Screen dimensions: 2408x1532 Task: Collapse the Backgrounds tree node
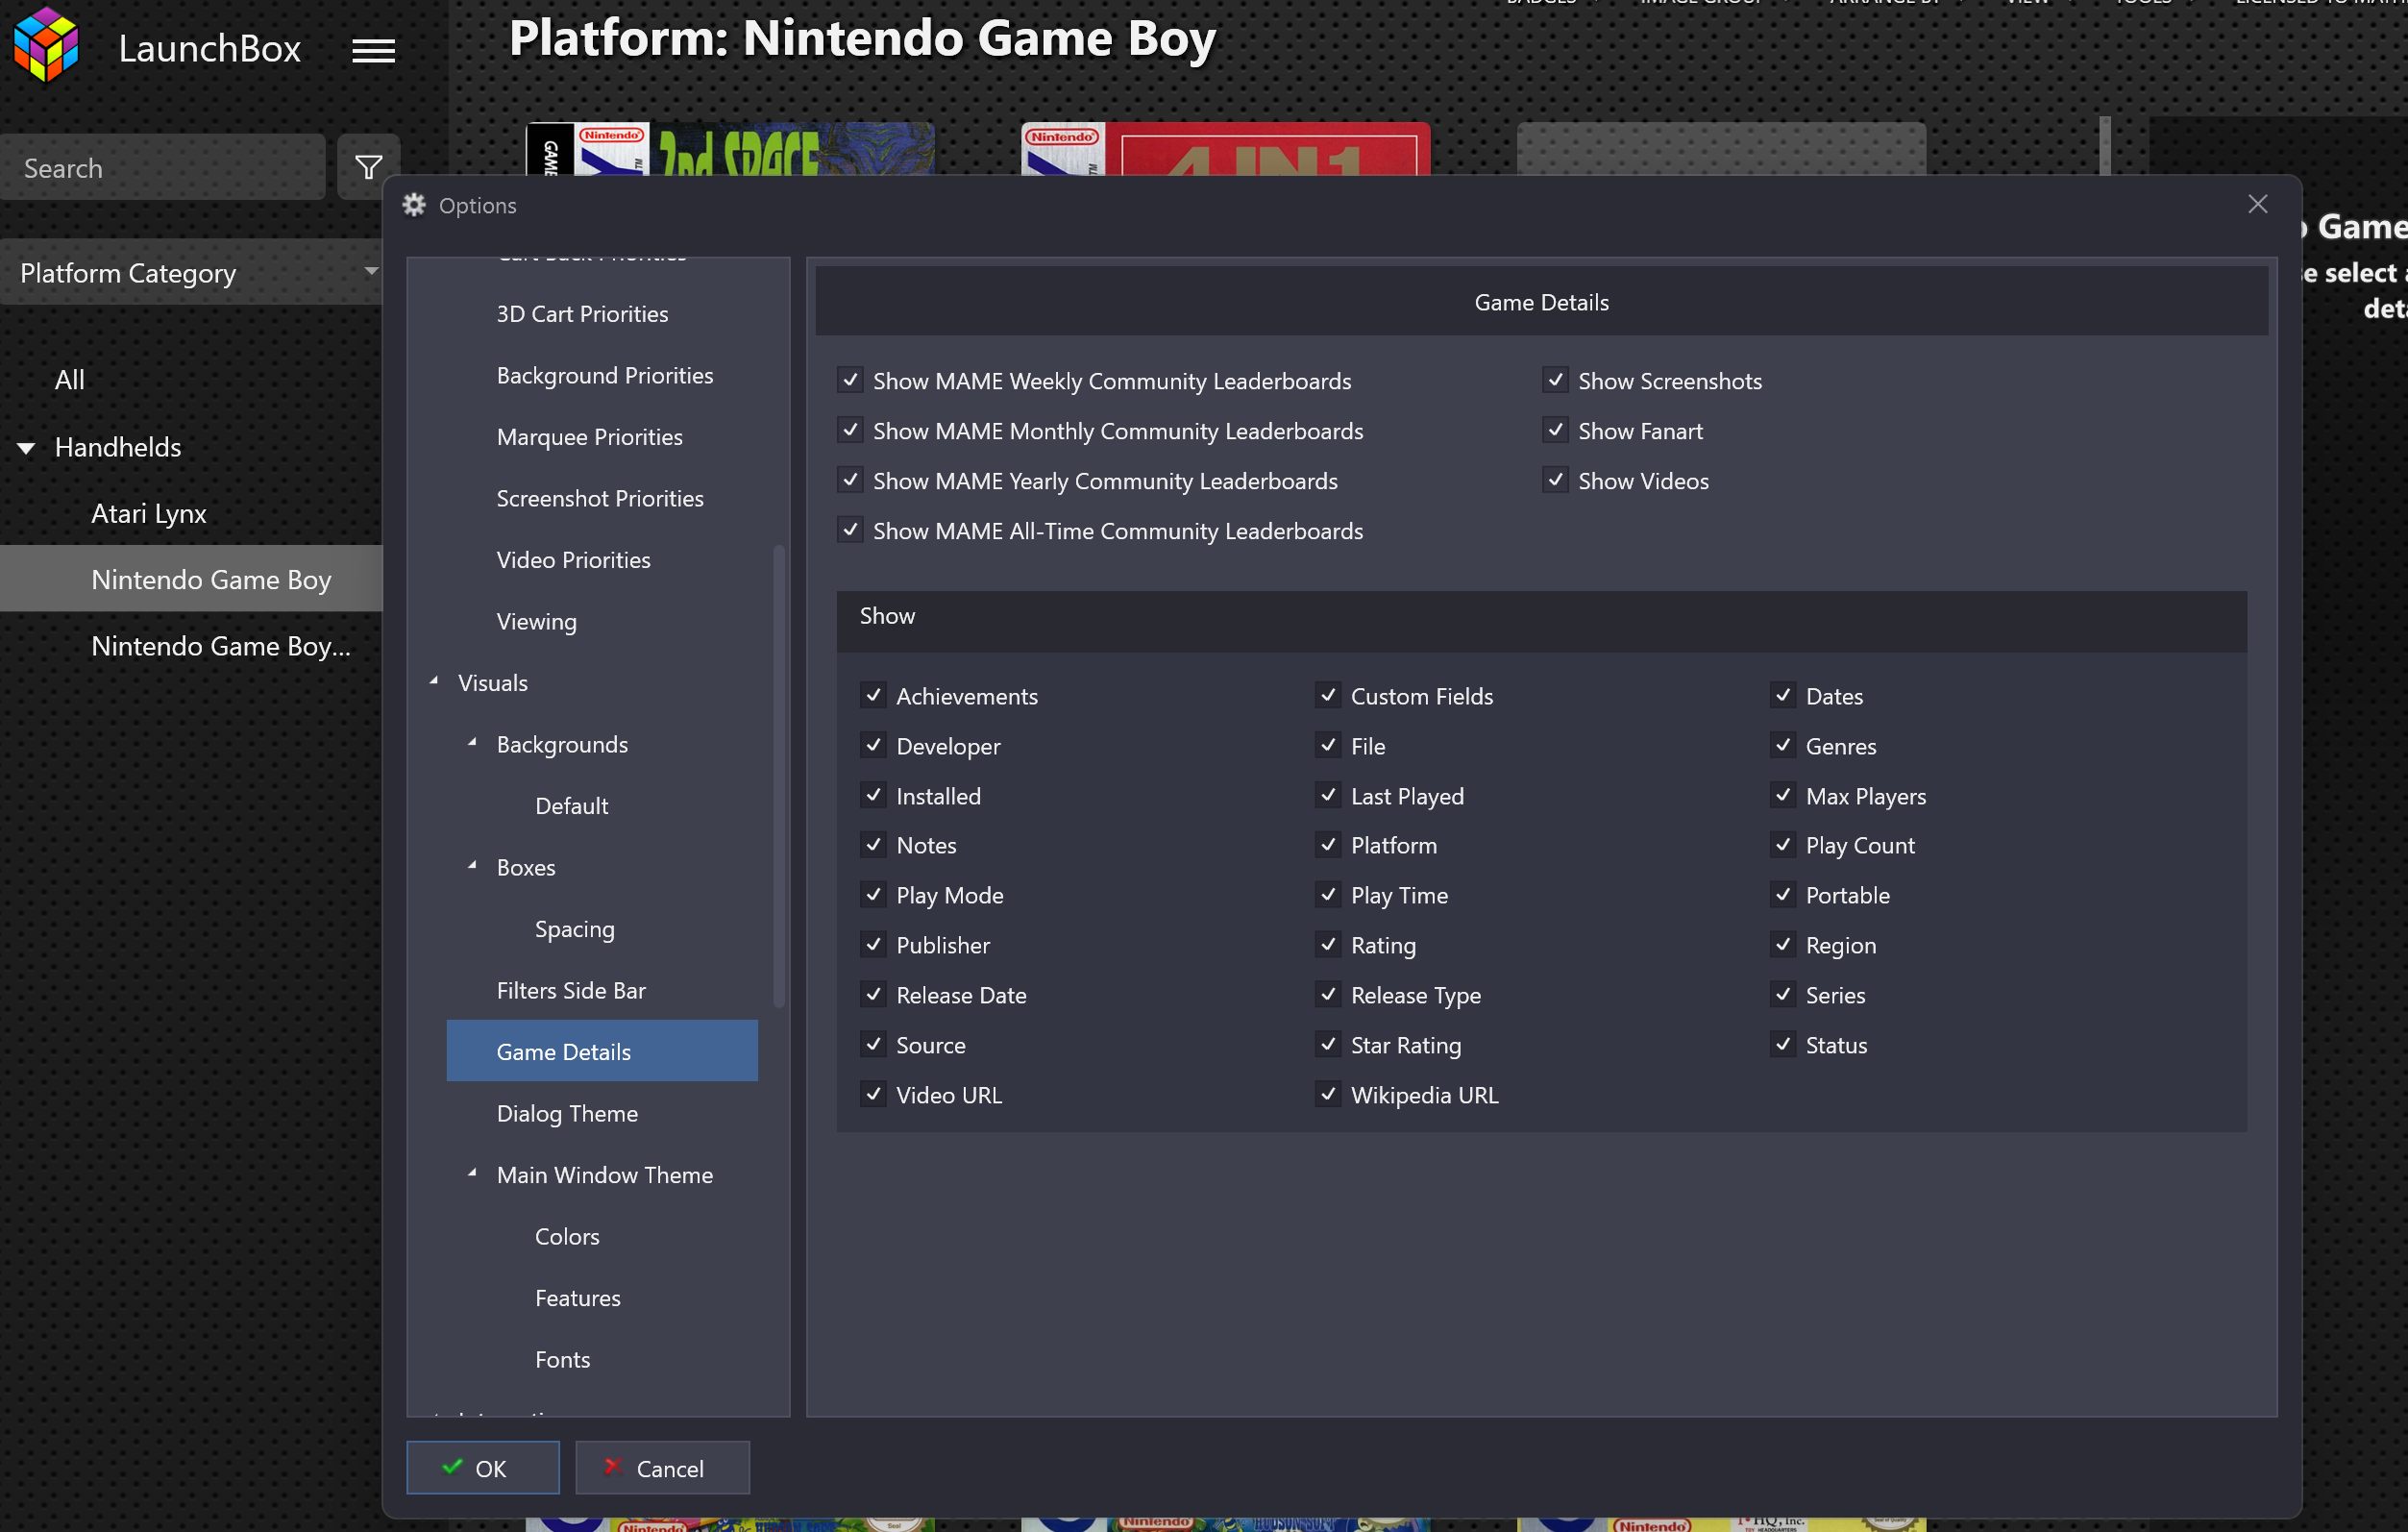tap(472, 743)
